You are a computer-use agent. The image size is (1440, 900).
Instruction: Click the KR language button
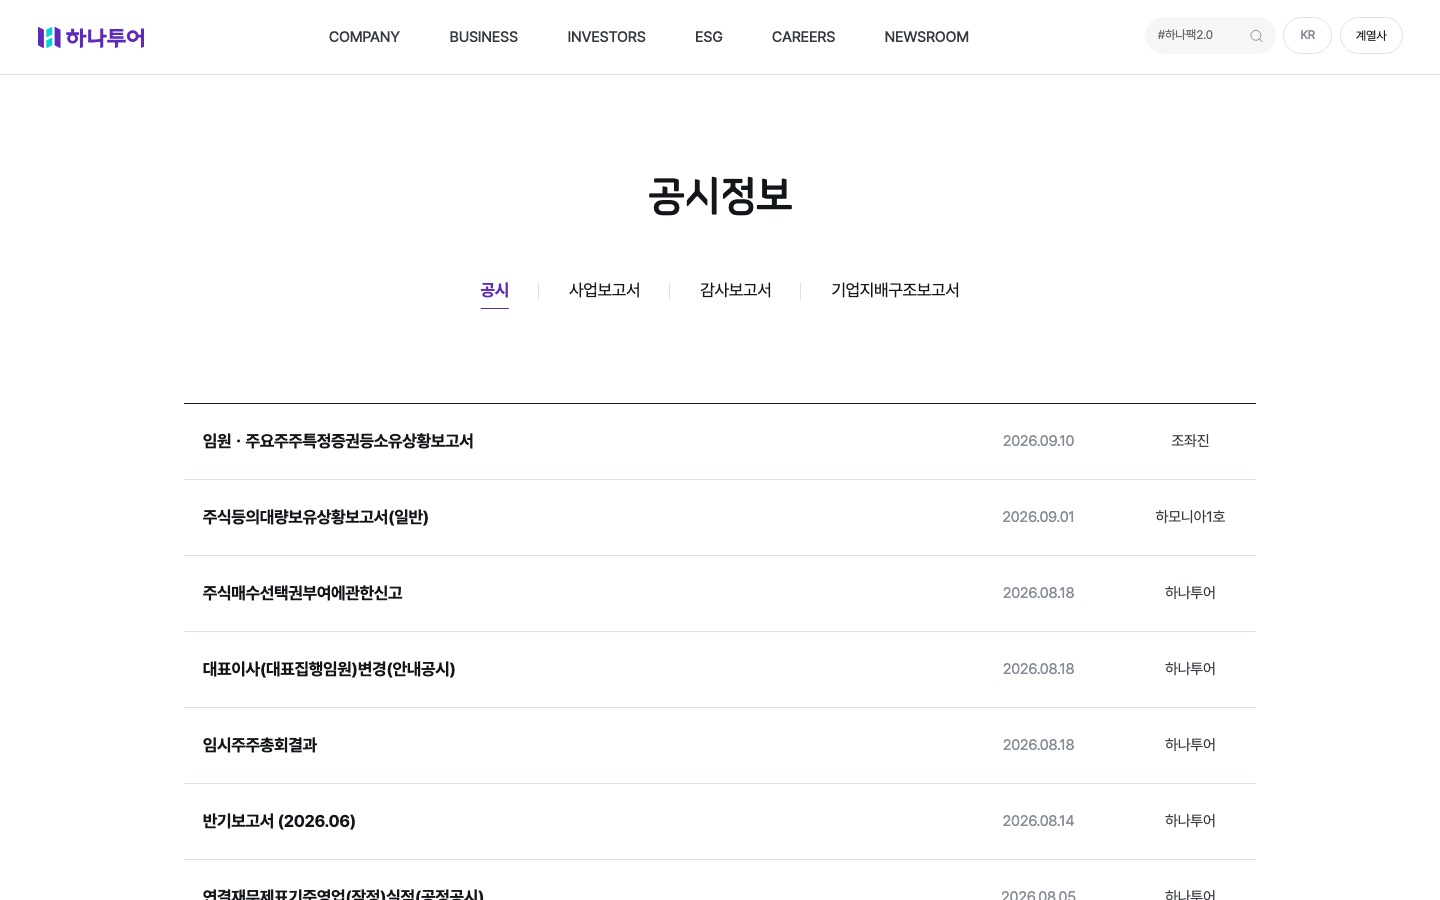pos(1307,36)
